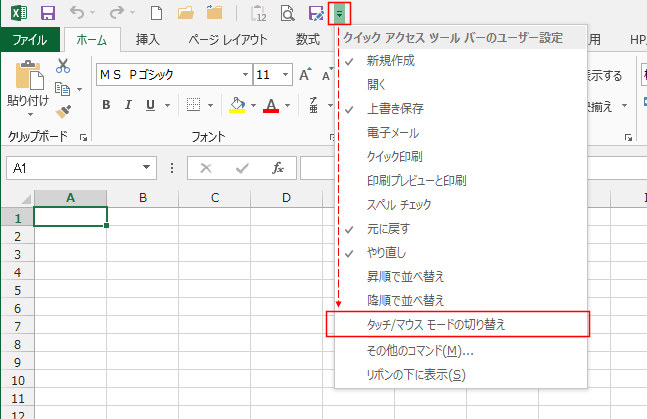This screenshot has height=419, width=647.
Task: Expand font color dropdown arrow
Action: (x=288, y=106)
